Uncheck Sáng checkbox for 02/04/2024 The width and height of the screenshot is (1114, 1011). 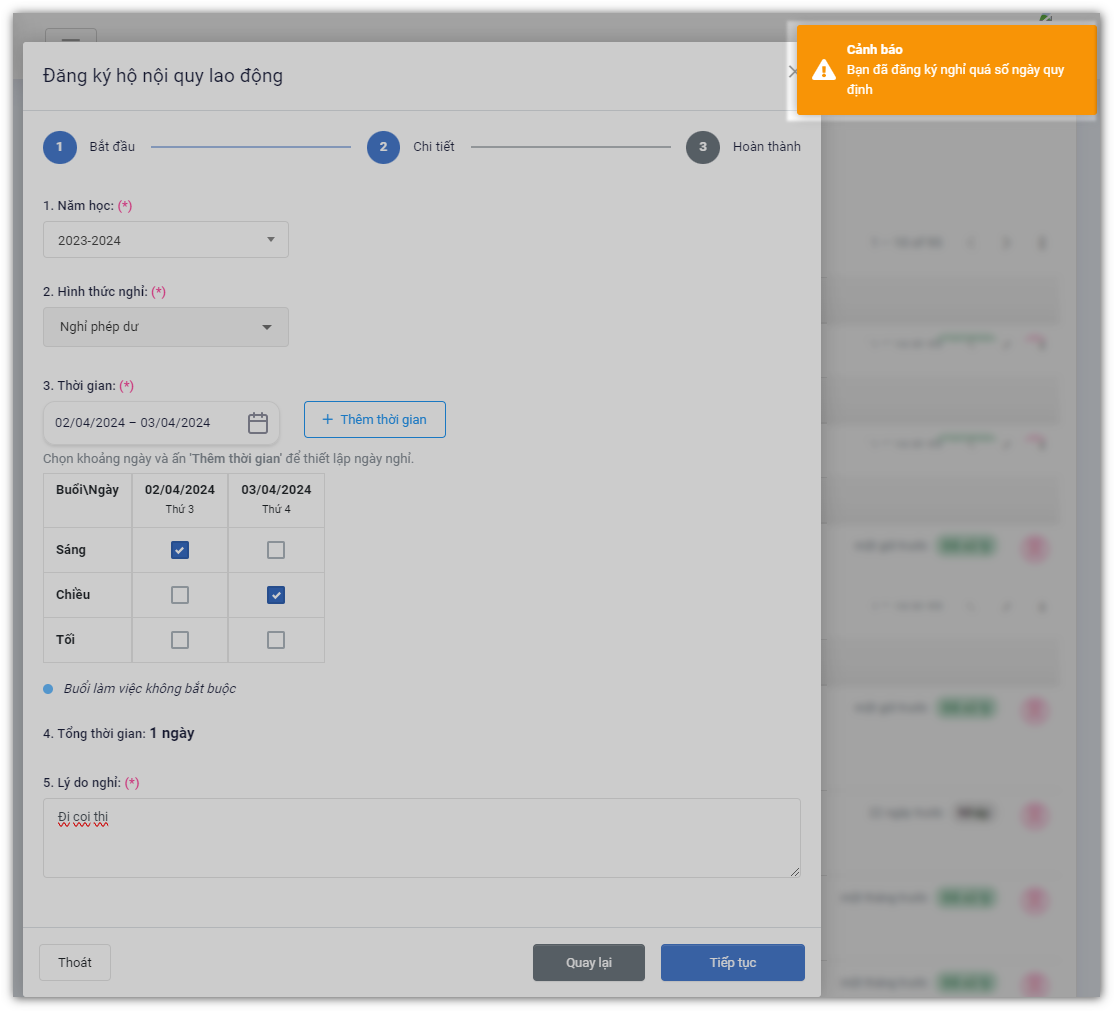180,550
